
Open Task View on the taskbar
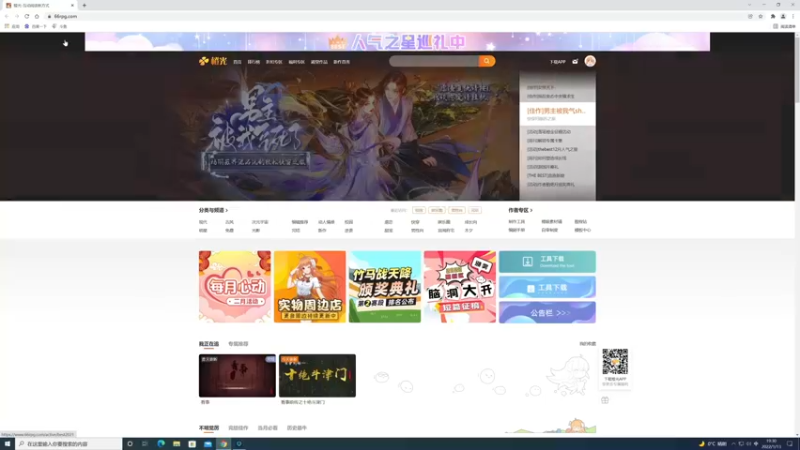pyautogui.click(x=145, y=444)
